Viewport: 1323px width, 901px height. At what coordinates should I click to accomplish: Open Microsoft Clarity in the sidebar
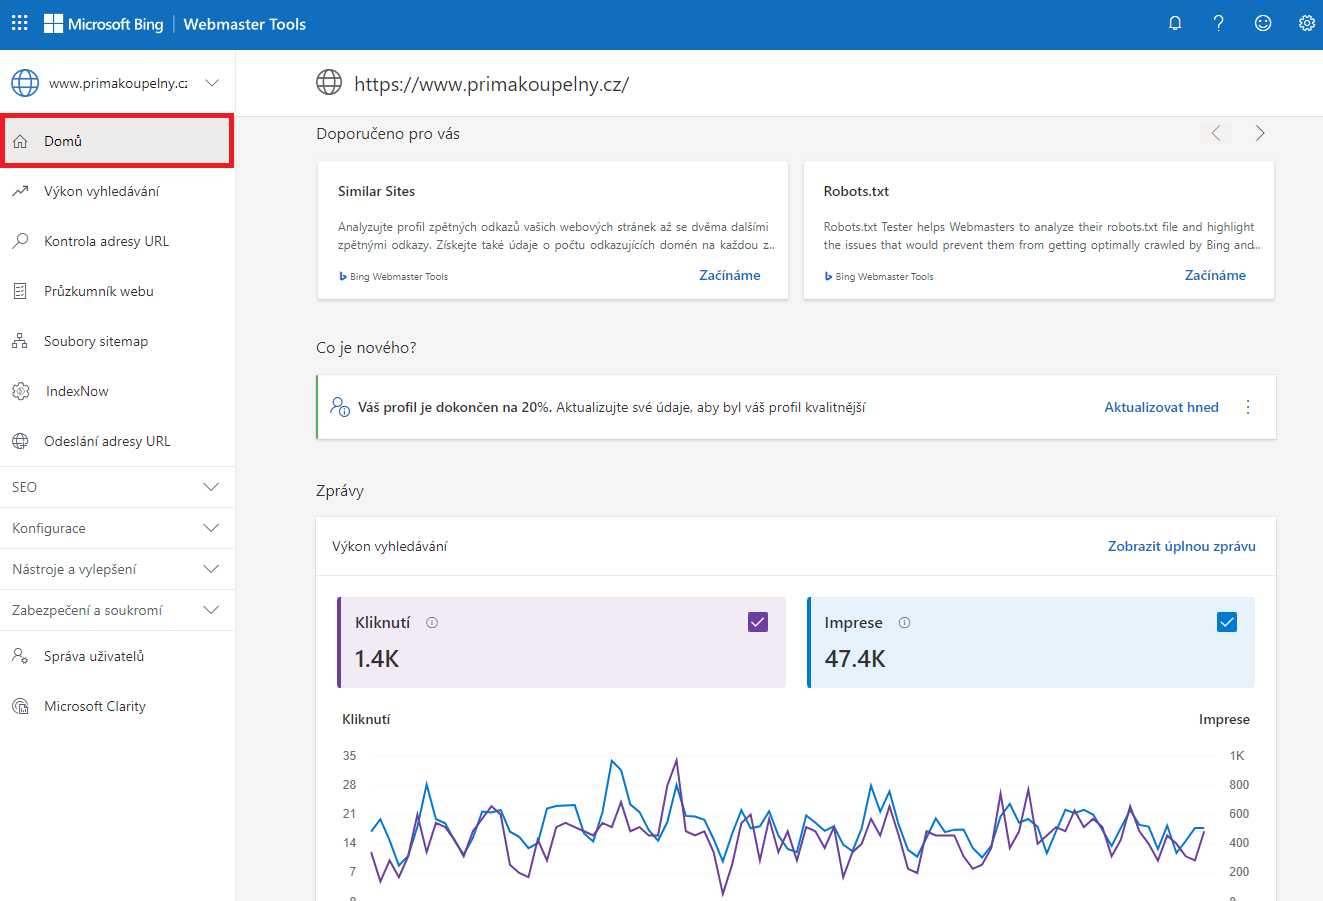pyautogui.click(x=117, y=706)
